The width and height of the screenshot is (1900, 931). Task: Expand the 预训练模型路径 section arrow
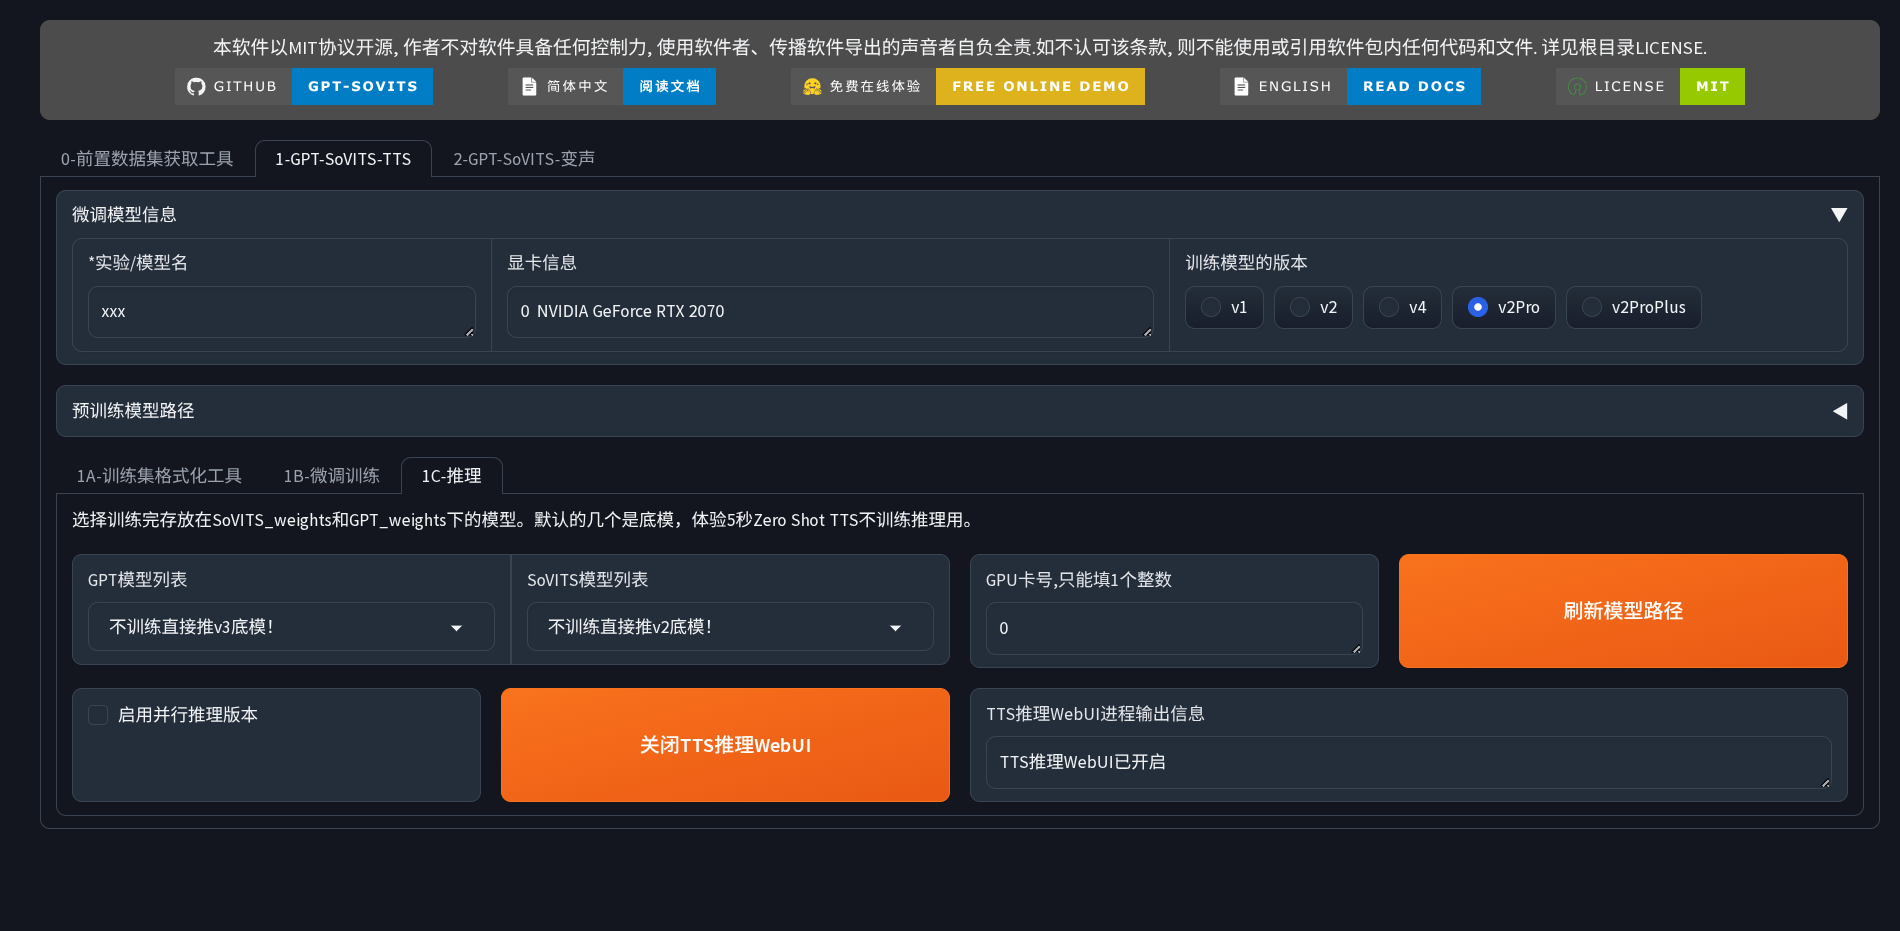point(1839,411)
